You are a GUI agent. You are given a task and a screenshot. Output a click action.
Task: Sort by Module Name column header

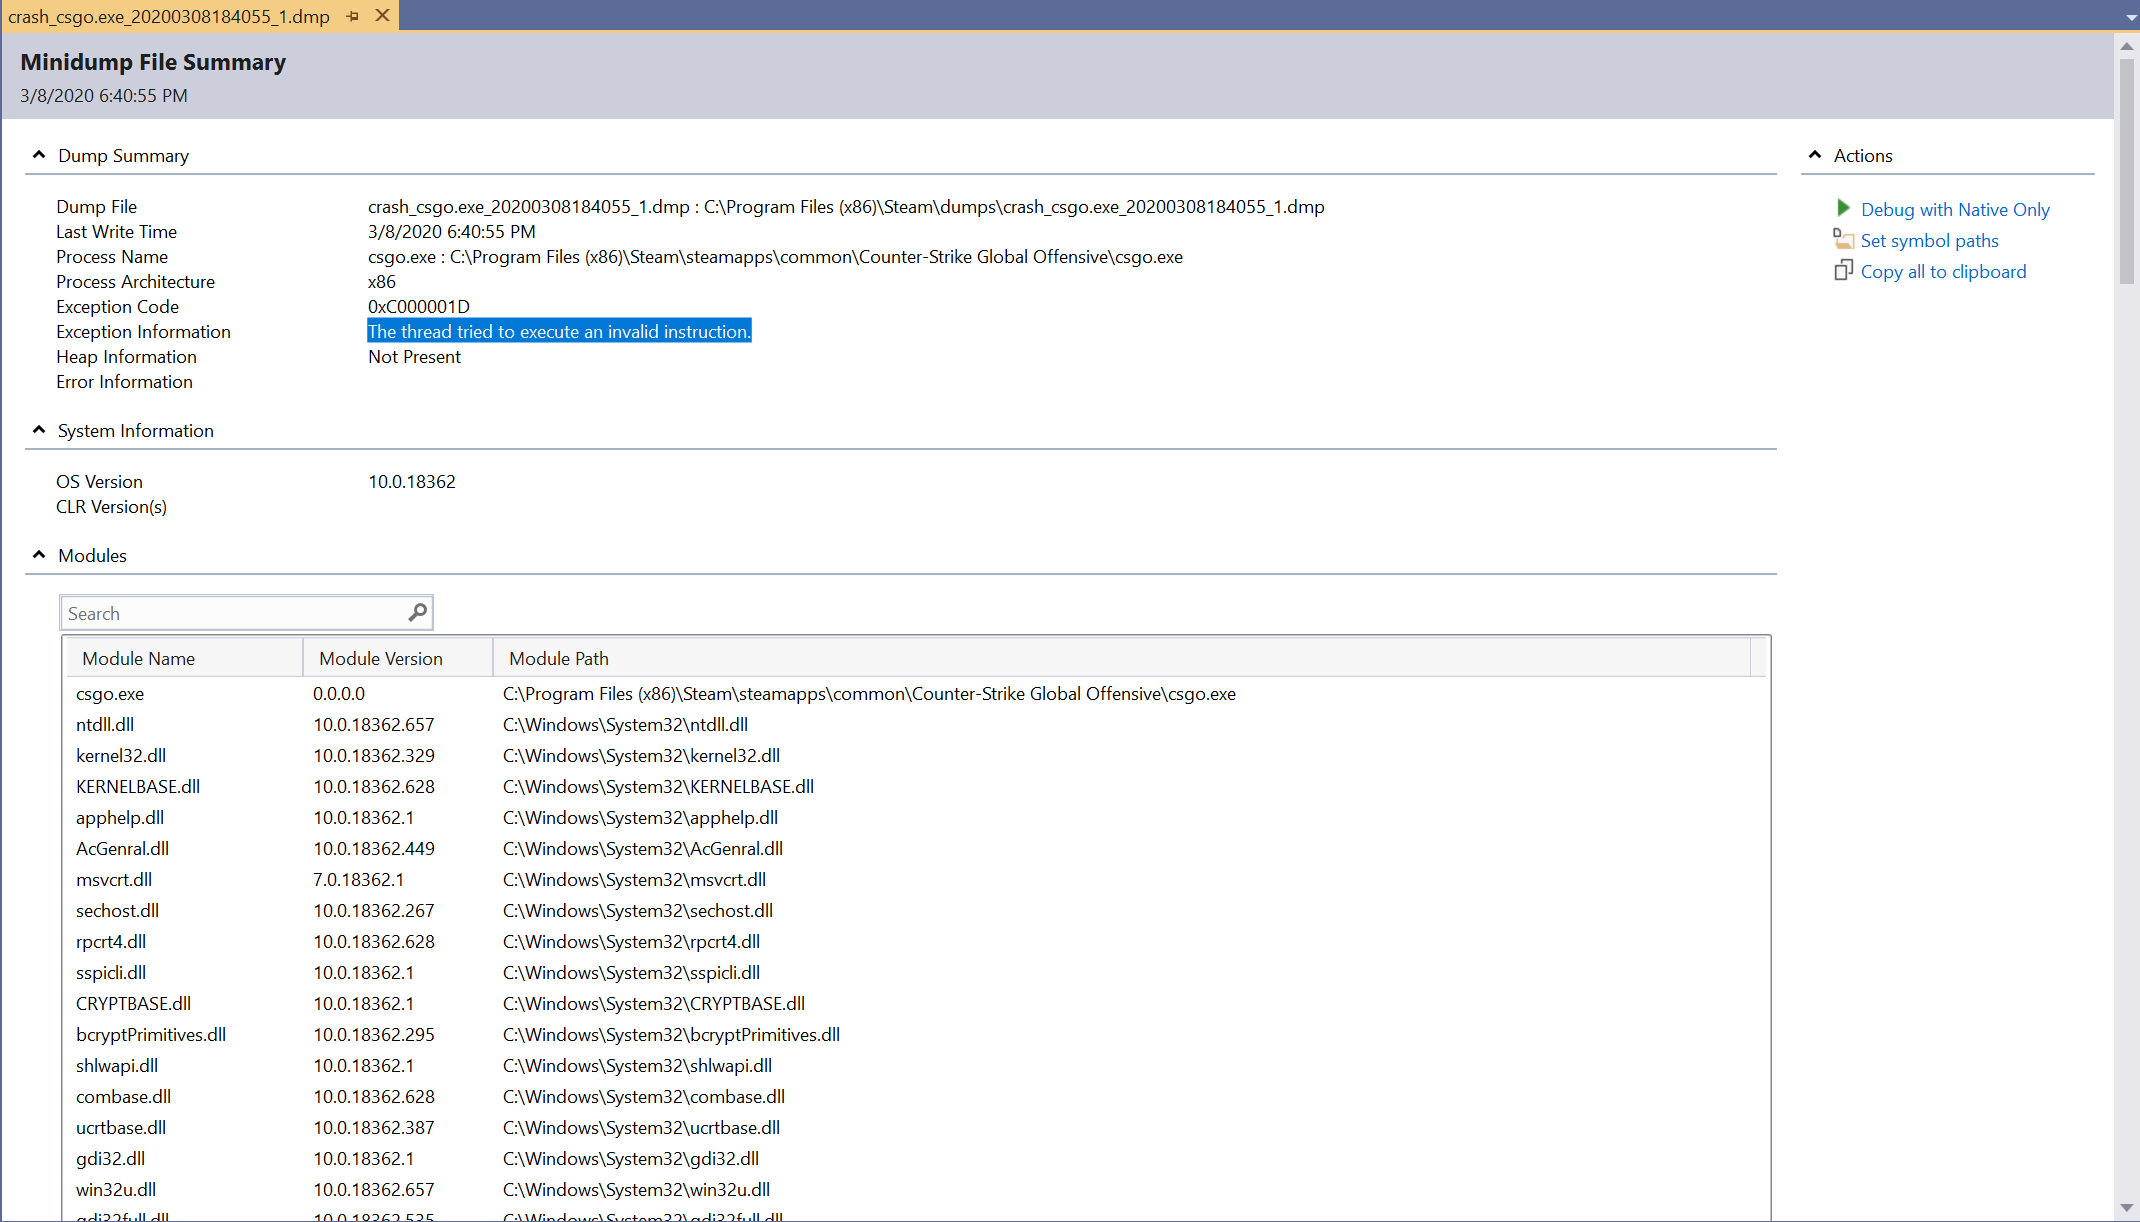(185, 658)
